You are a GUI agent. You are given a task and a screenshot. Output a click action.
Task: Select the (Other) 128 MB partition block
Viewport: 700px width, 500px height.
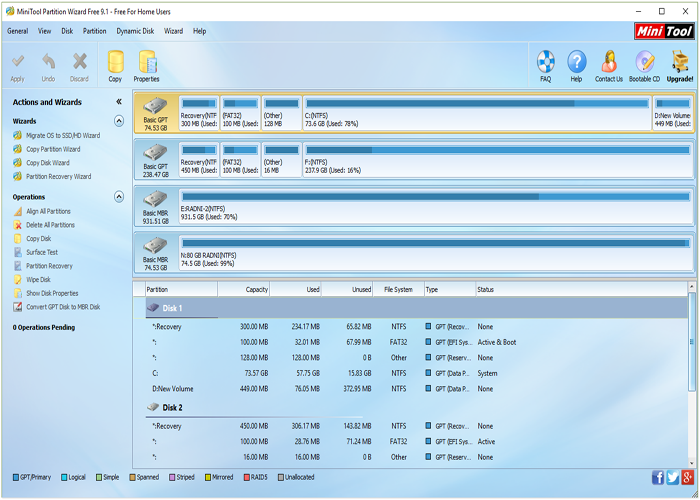pos(282,113)
